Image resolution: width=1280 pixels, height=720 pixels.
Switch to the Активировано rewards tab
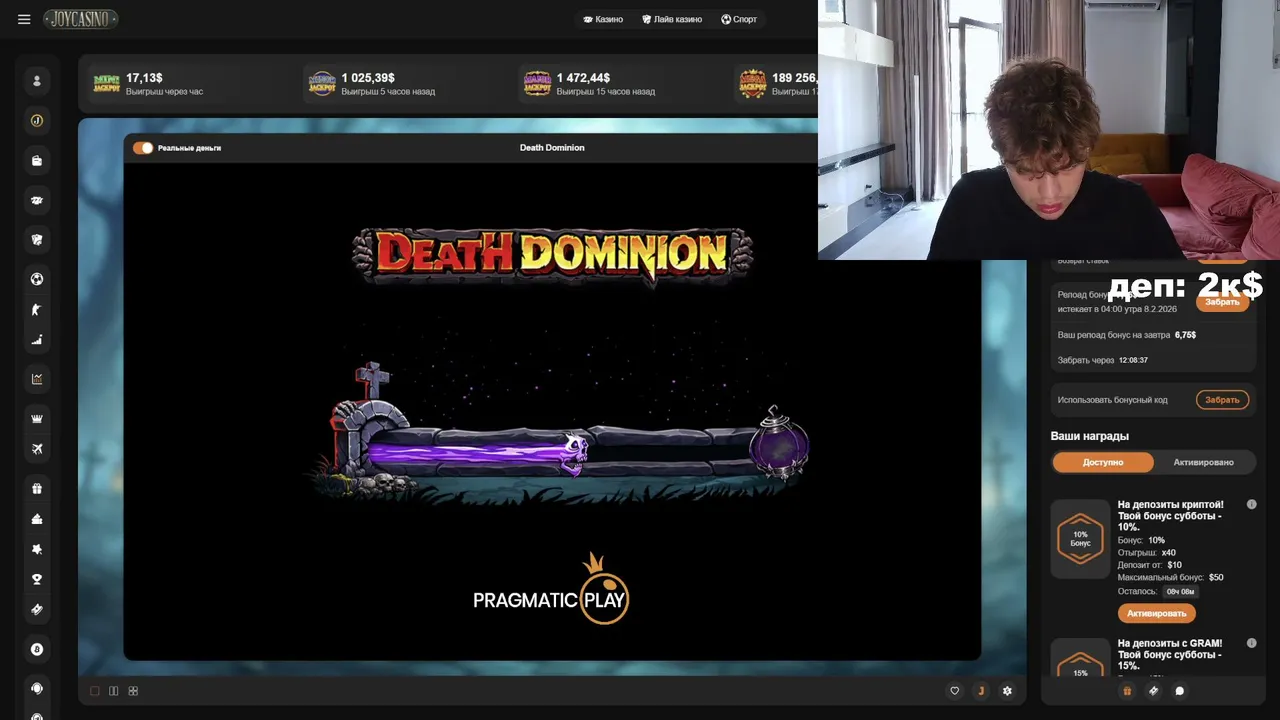pos(1203,462)
